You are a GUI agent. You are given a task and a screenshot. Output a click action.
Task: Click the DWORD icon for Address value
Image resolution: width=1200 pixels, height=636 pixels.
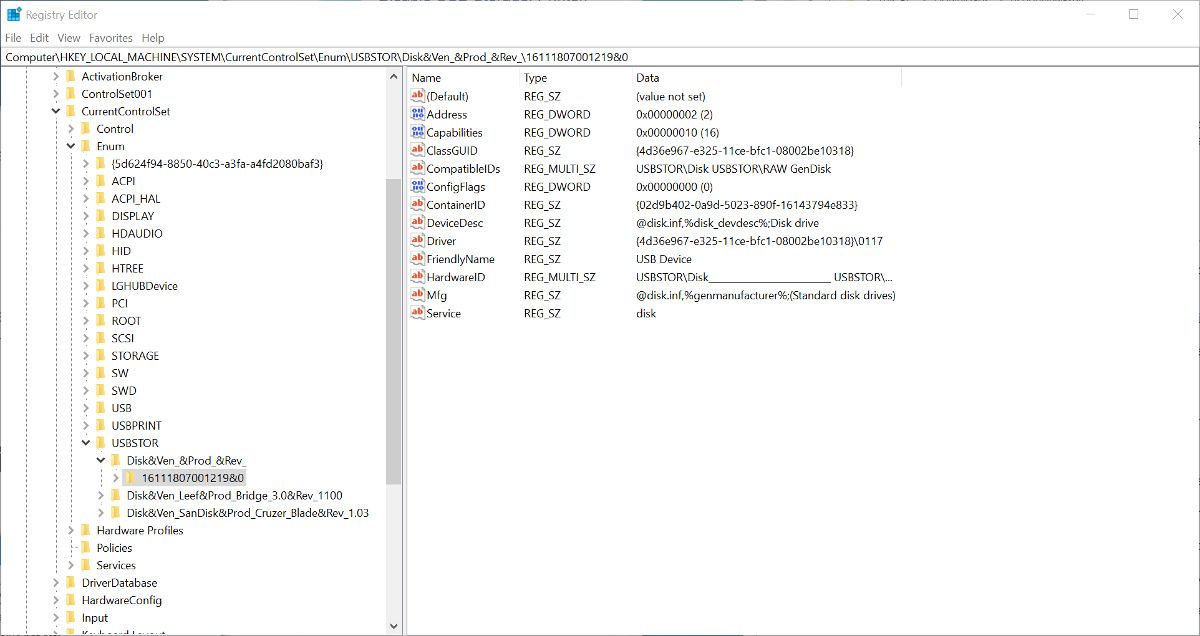pos(418,114)
